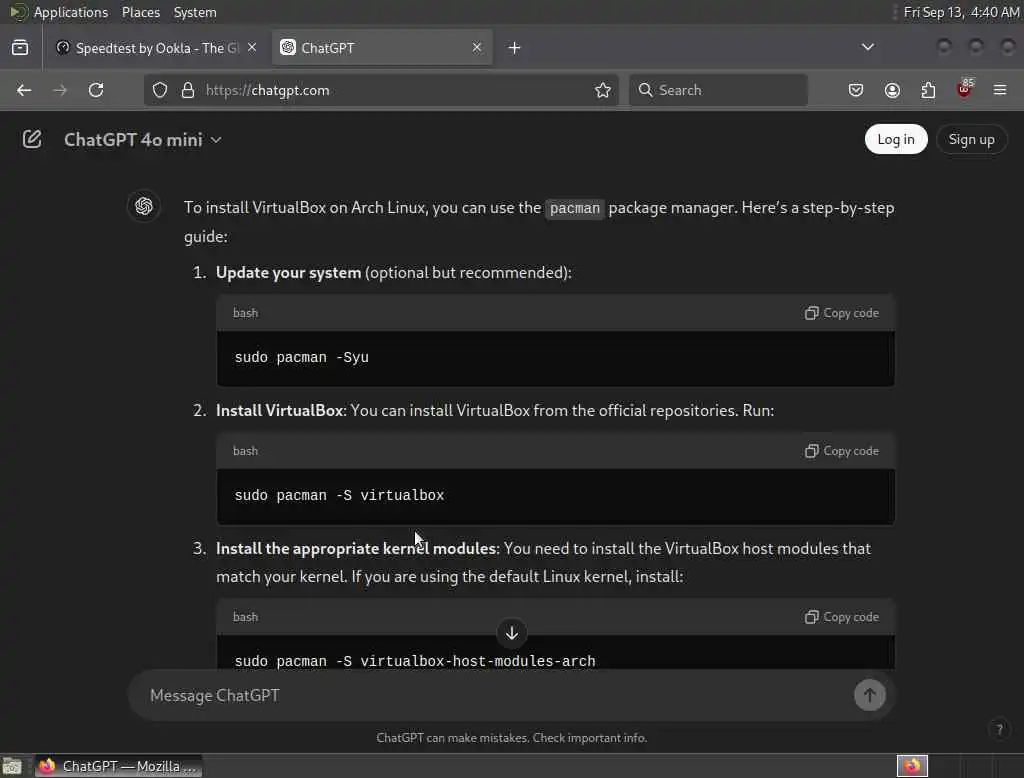Click the Firefox Search box
Image resolution: width=1024 pixels, height=778 pixels.
[x=718, y=90]
